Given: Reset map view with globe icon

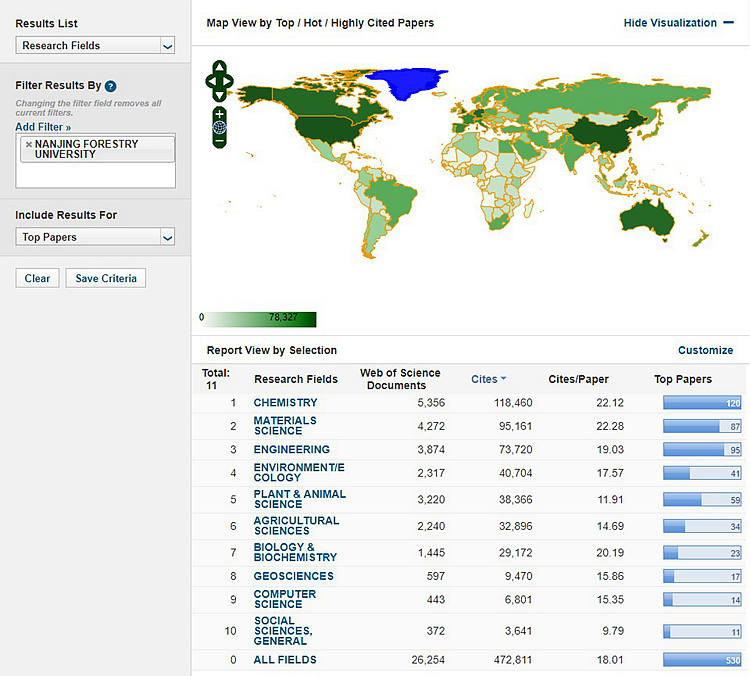Looking at the screenshot, I should (219, 128).
